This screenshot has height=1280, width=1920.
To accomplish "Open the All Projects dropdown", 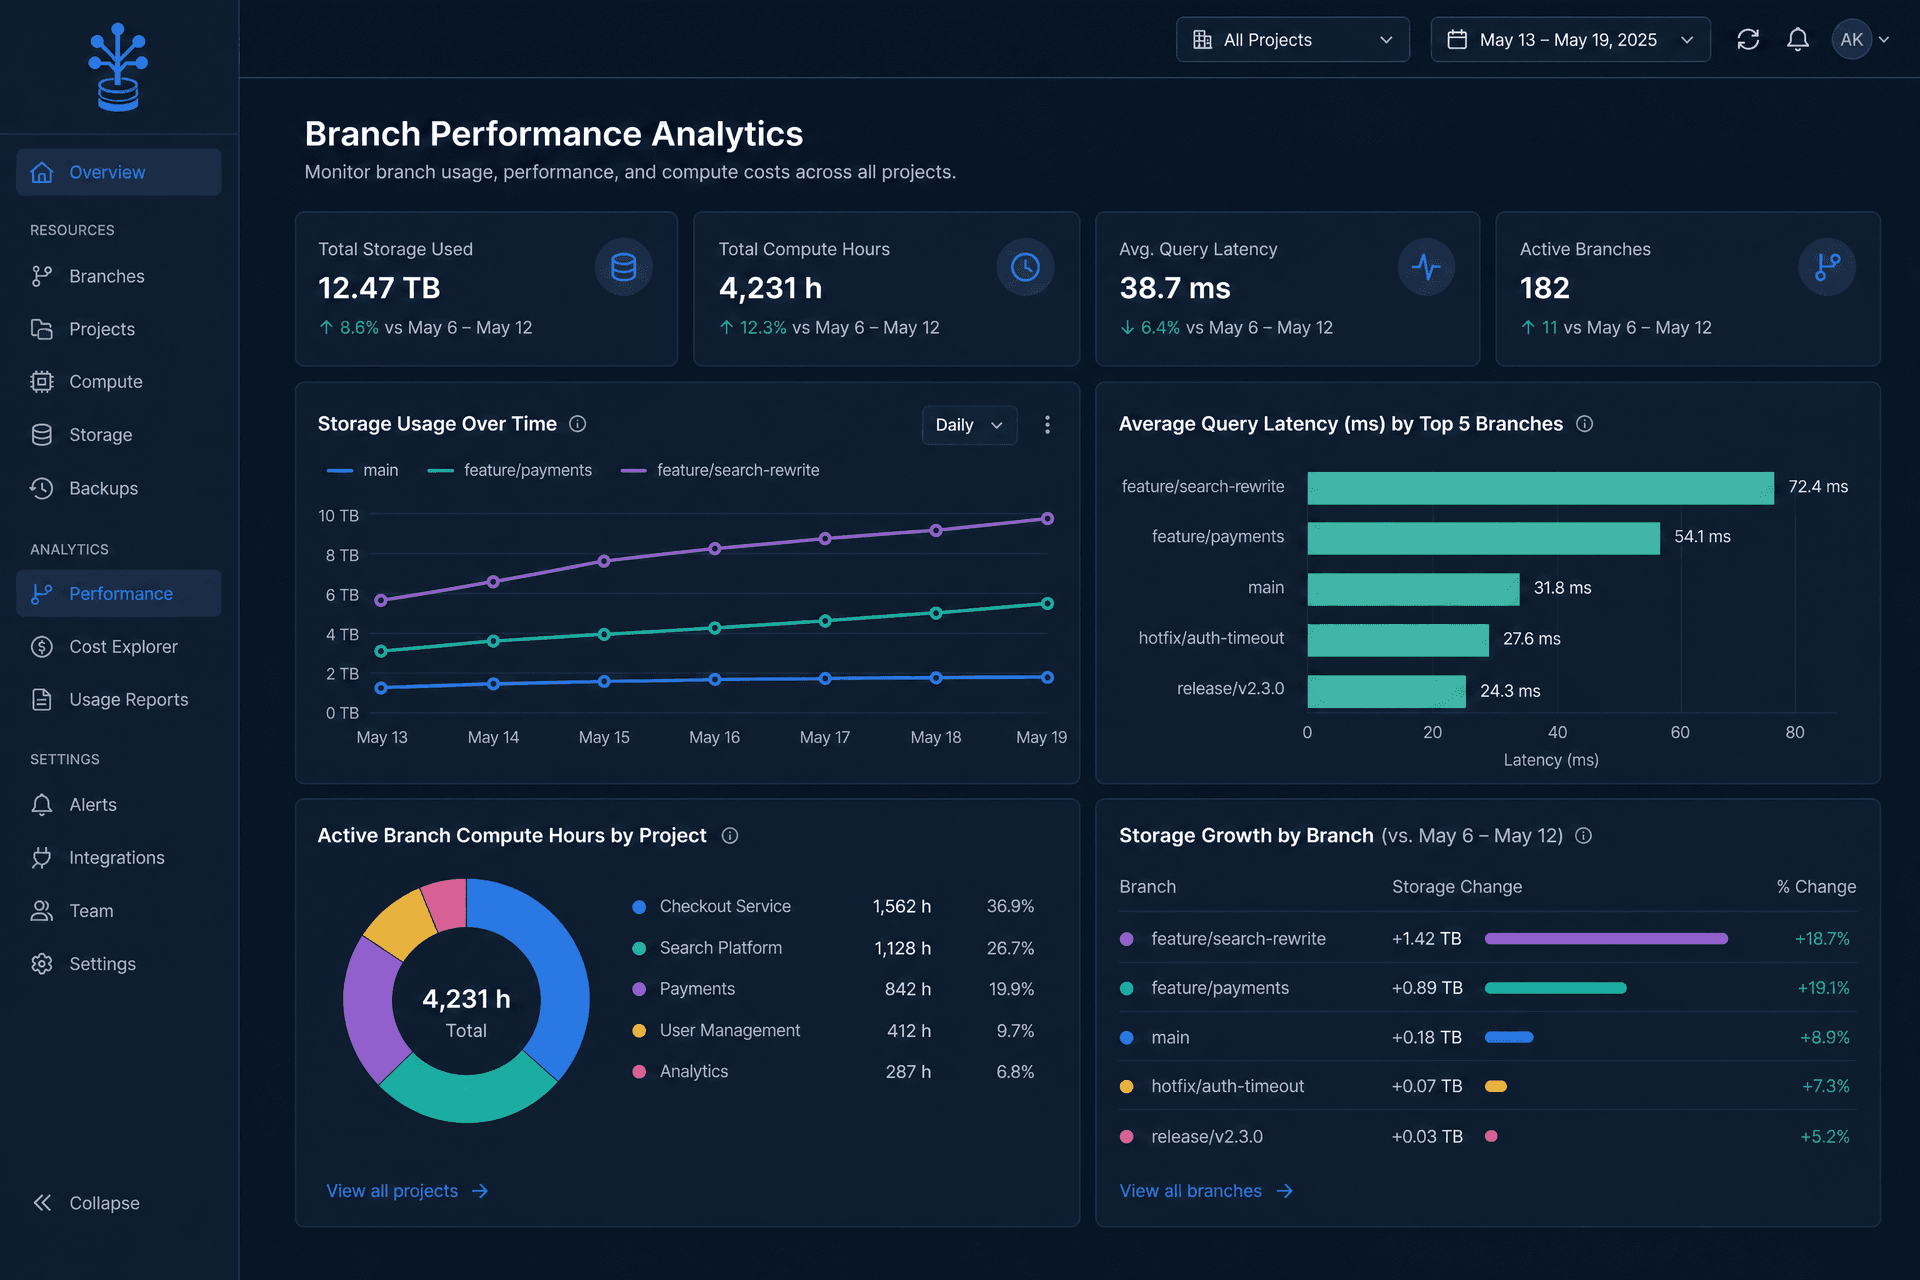I will 1293,40.
